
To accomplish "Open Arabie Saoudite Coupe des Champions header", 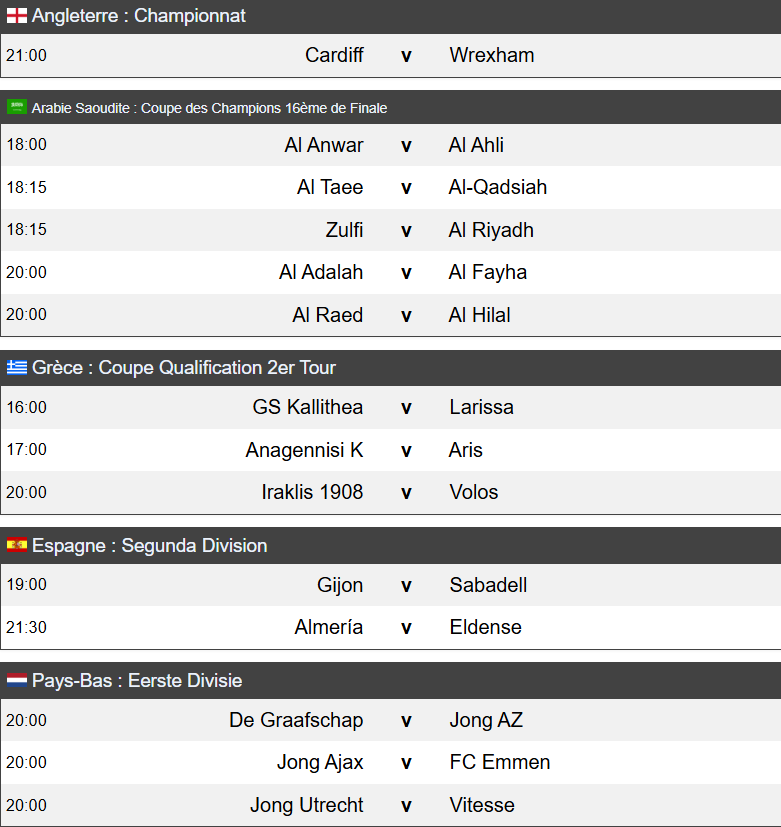I will [x=390, y=108].
